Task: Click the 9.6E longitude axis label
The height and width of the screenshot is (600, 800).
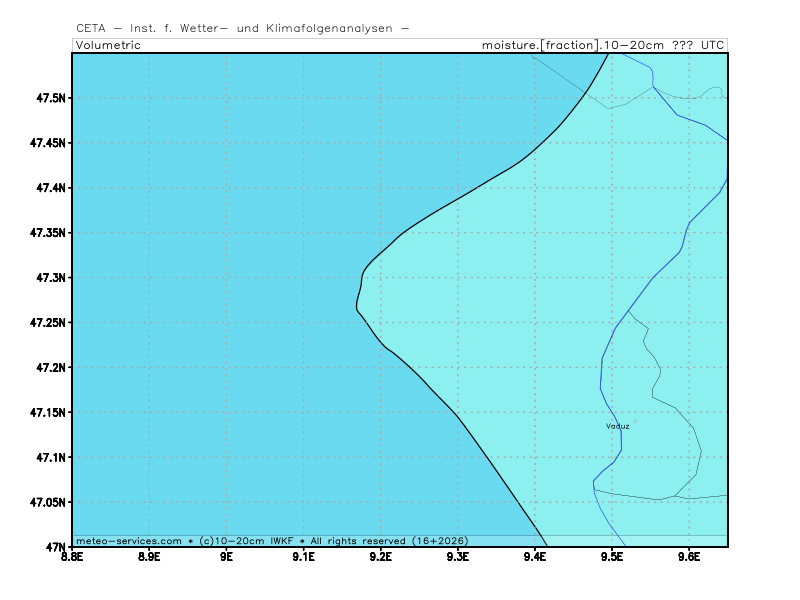Action: [x=688, y=556]
